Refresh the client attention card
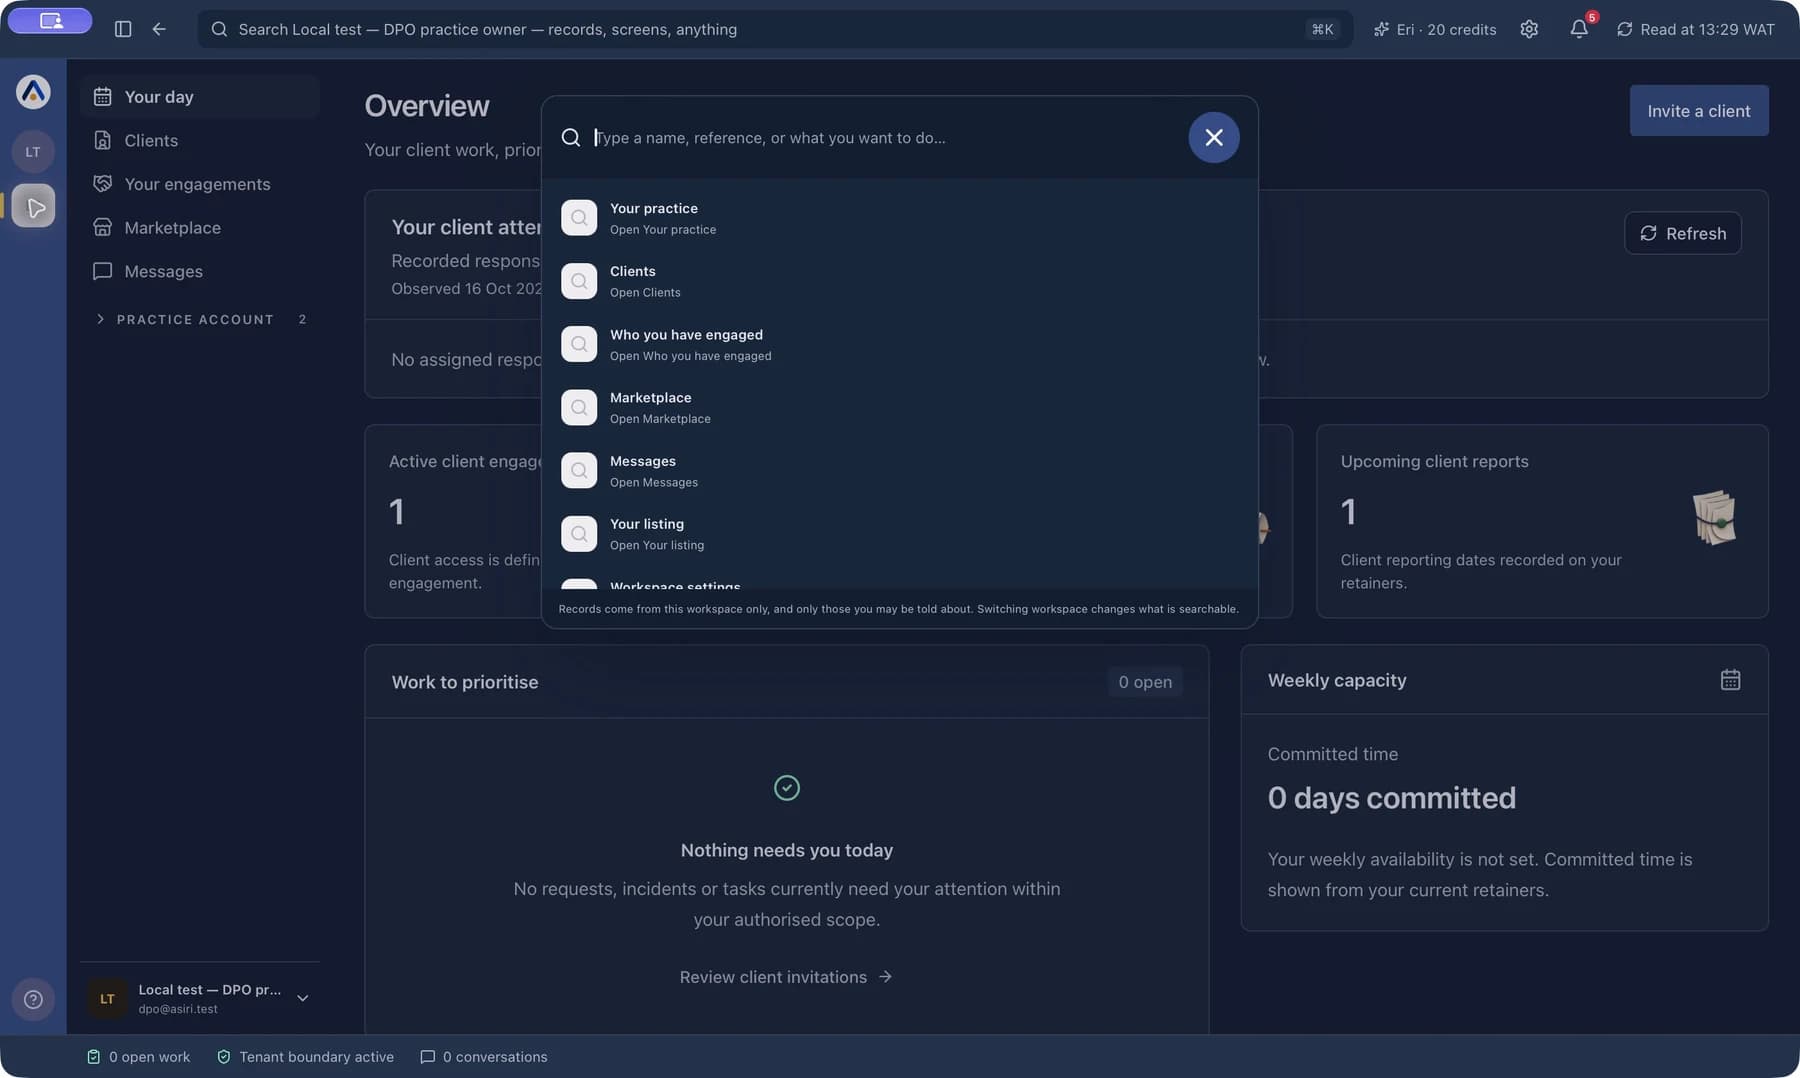1800x1078 pixels. 1682,233
